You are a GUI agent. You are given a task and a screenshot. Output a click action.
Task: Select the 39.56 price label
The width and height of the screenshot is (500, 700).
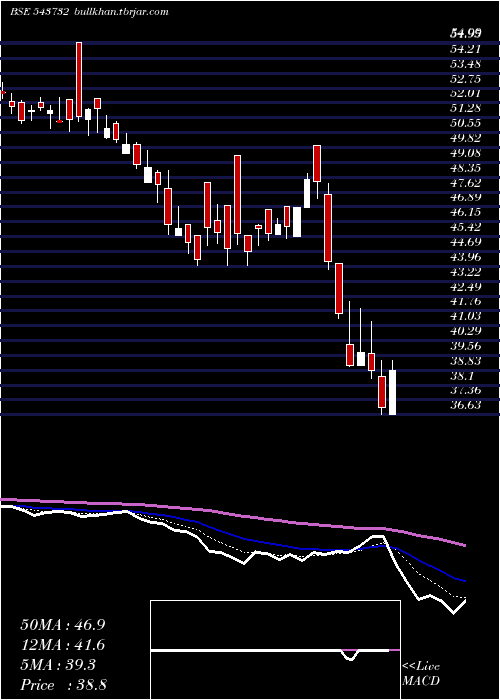coord(466,346)
